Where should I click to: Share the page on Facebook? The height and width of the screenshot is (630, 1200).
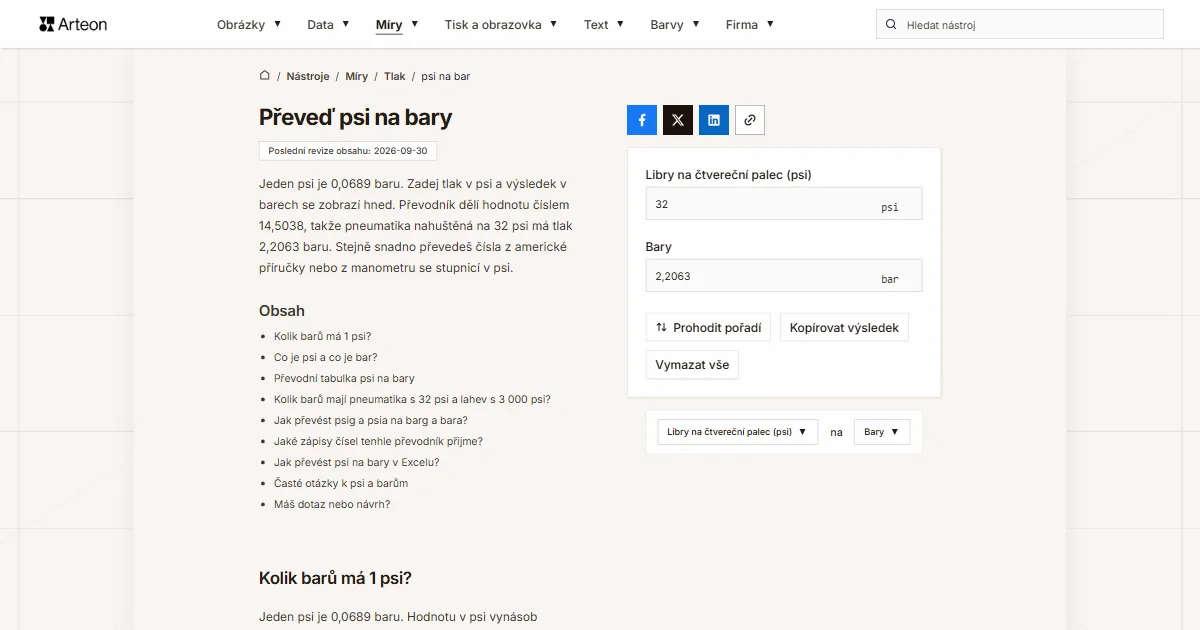(x=642, y=120)
